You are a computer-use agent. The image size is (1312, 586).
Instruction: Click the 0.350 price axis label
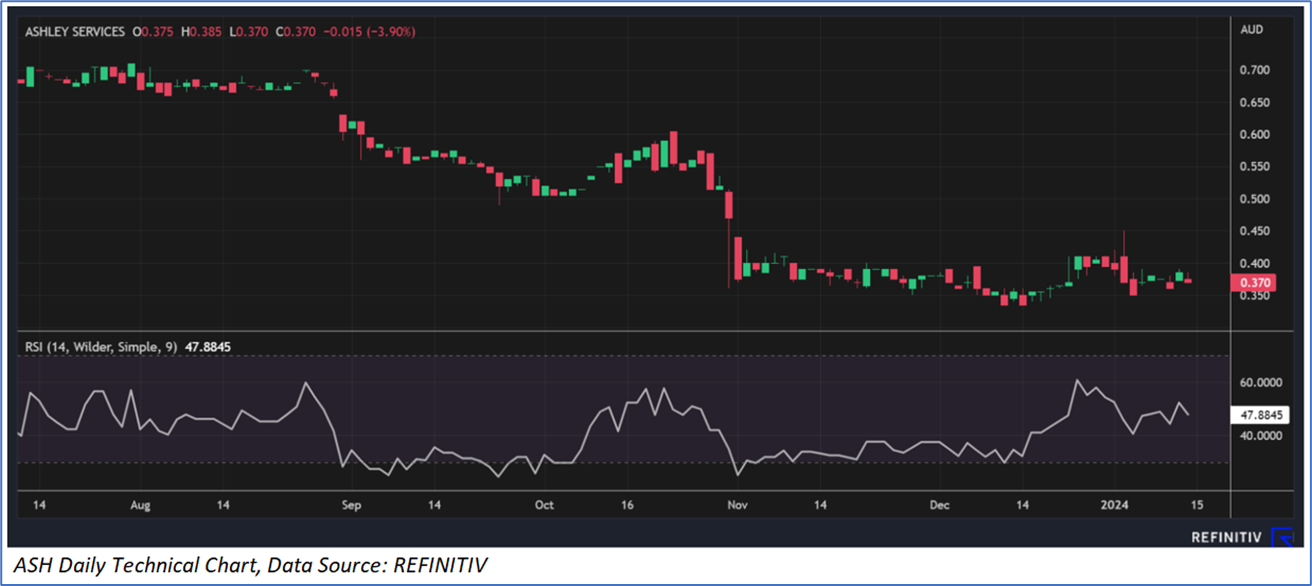(1255, 297)
